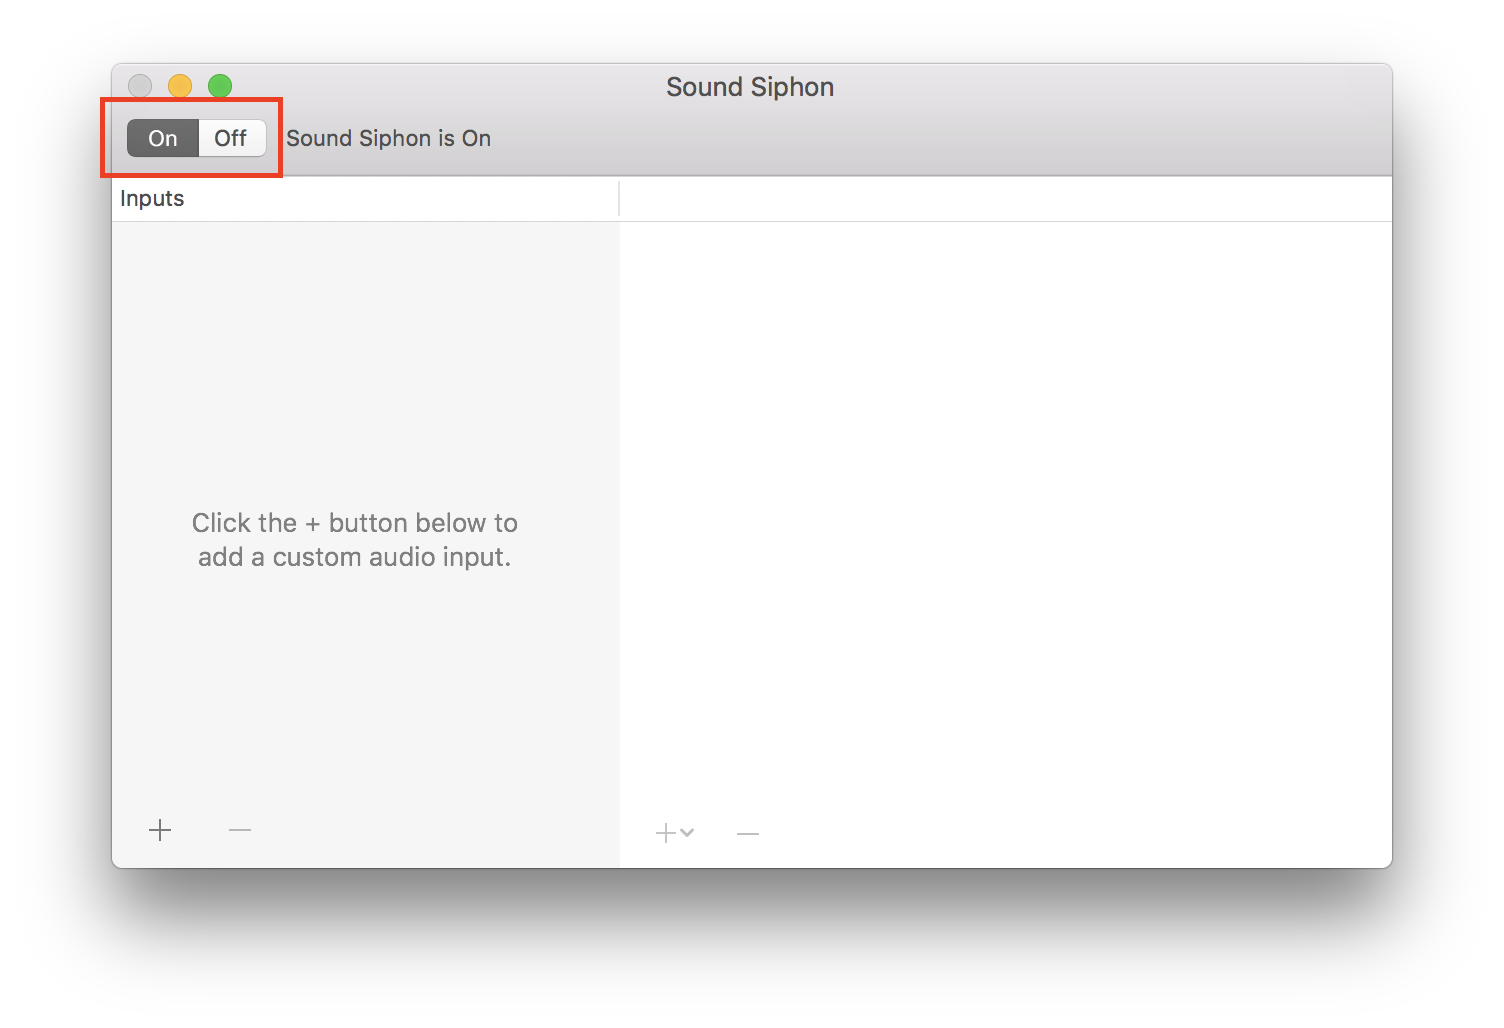Click empty toolbar space right of status text
This screenshot has height=1028, width=1504.
tap(940, 138)
